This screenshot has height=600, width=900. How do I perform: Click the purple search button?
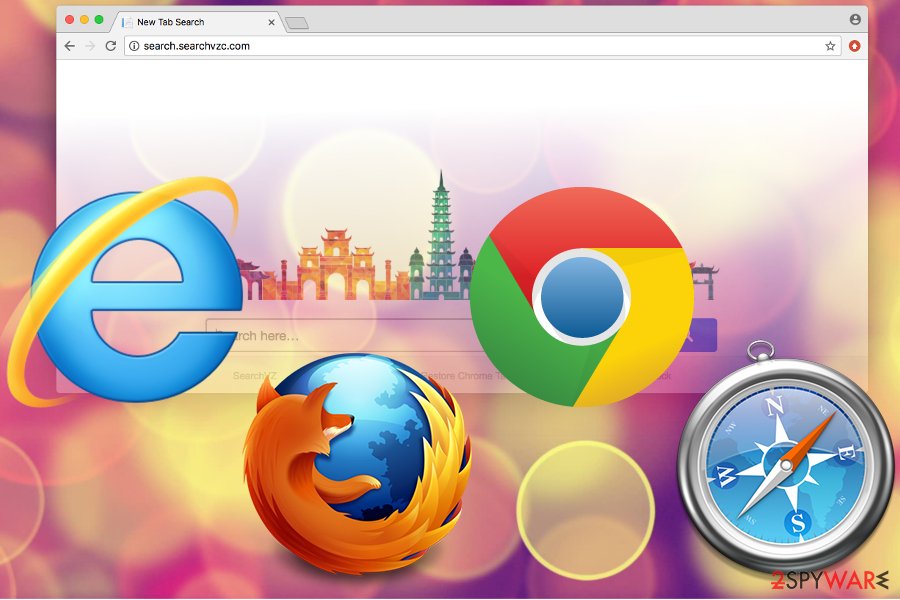[x=699, y=335]
